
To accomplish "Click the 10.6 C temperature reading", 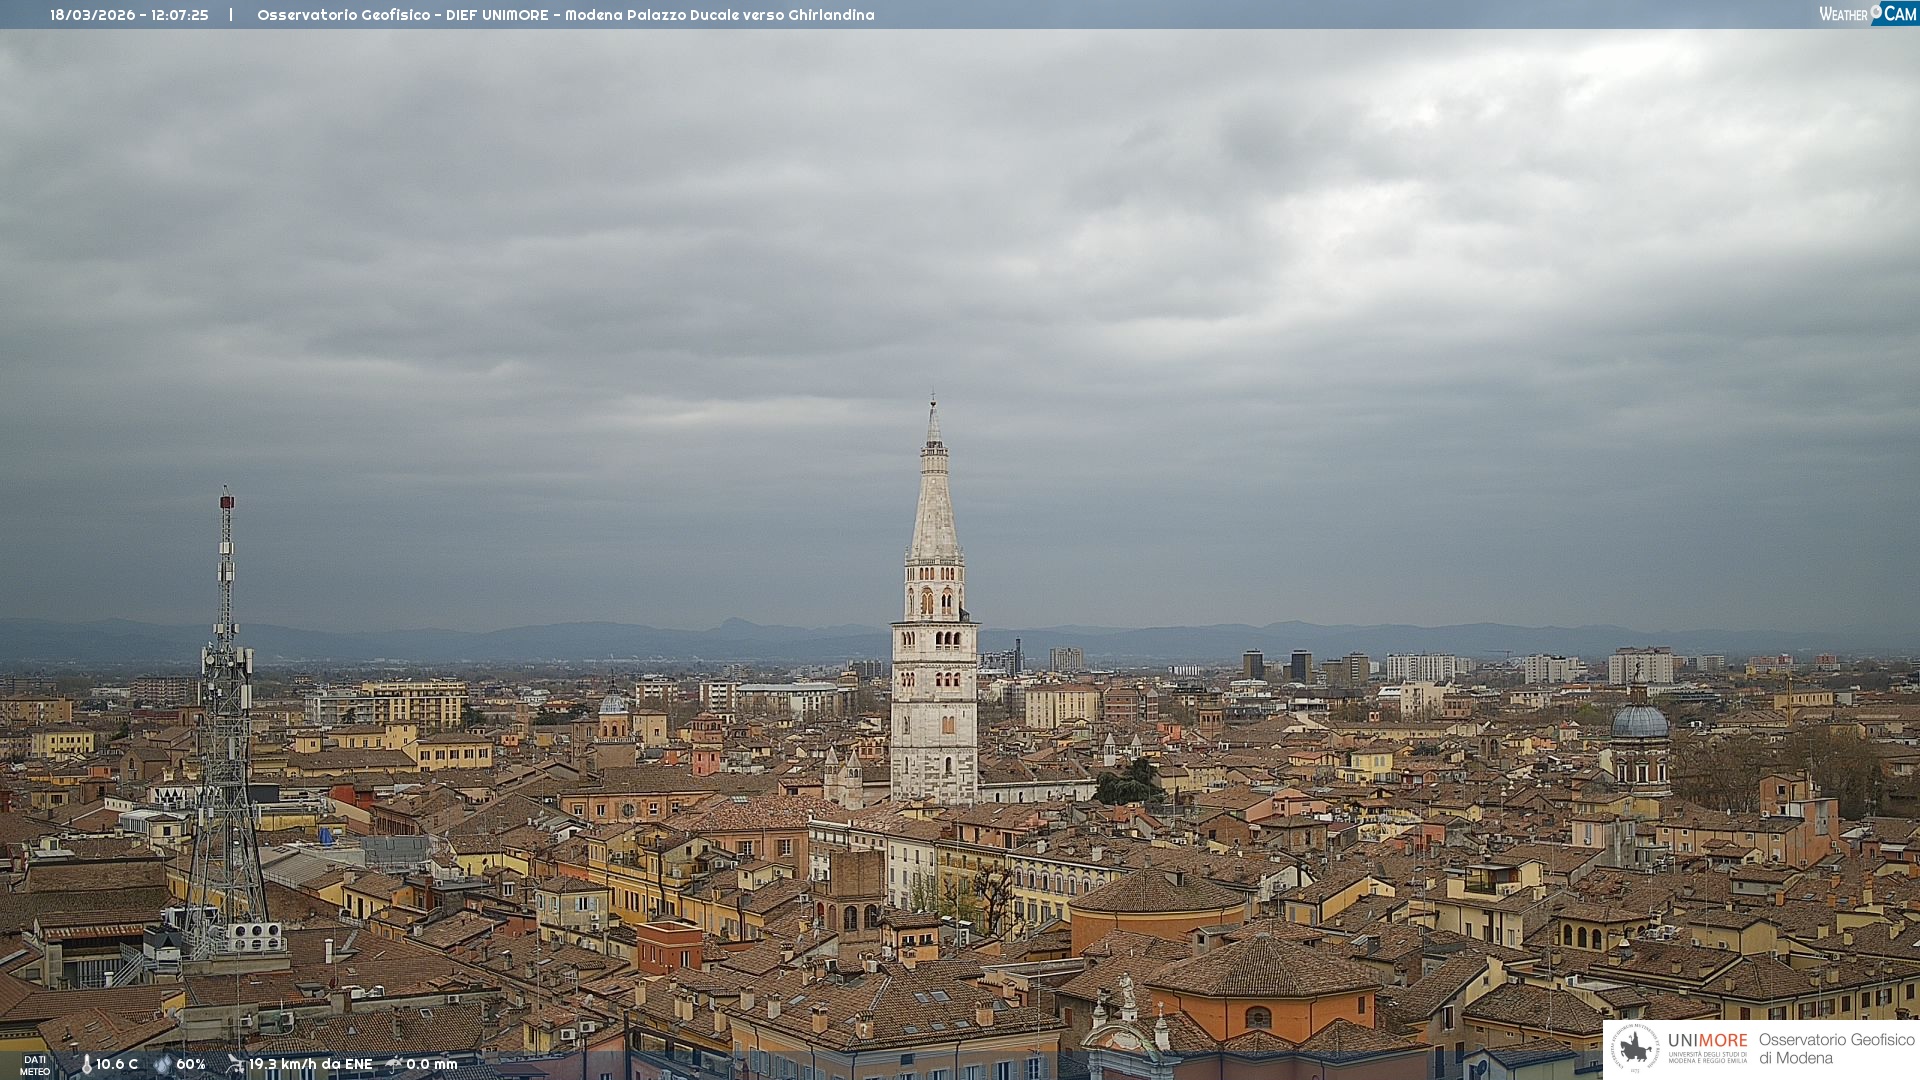I will click(x=117, y=1064).
